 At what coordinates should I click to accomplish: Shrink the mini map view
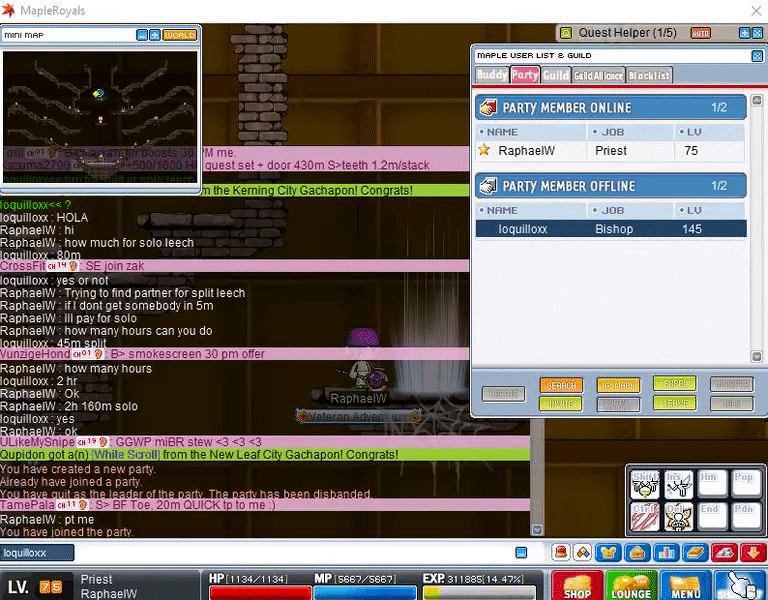click(142, 35)
